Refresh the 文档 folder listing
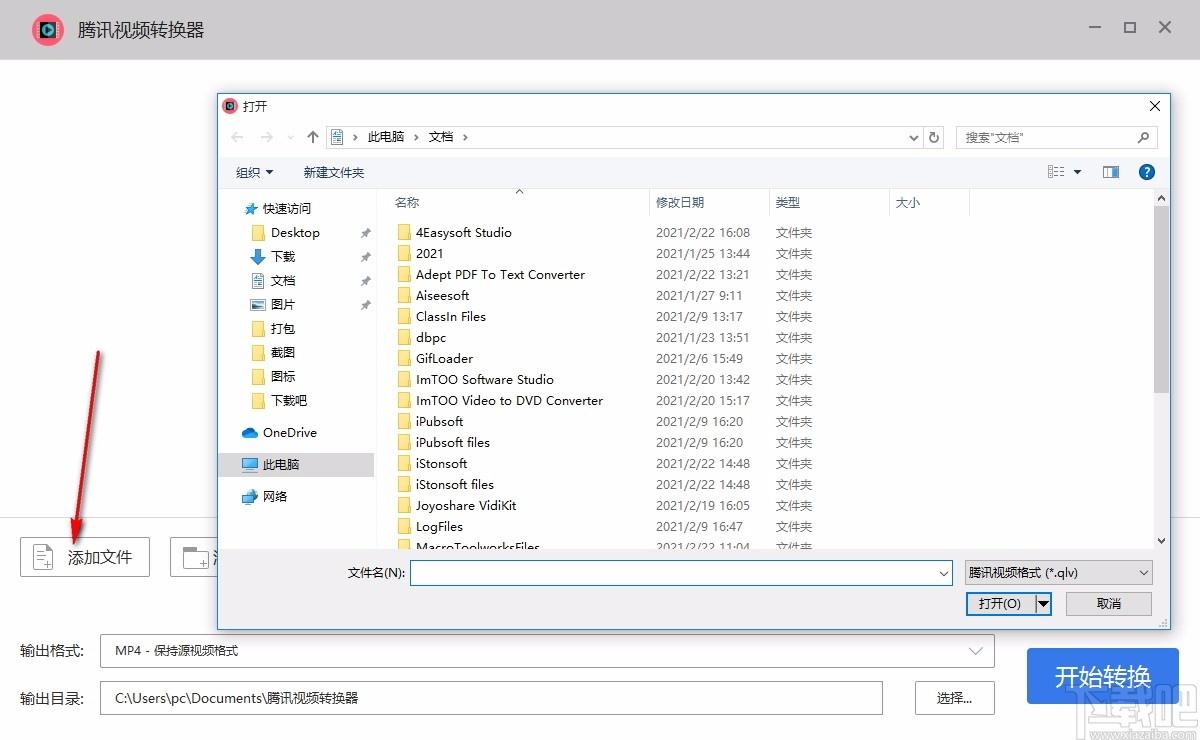Viewport: 1200px width, 740px height. click(934, 137)
